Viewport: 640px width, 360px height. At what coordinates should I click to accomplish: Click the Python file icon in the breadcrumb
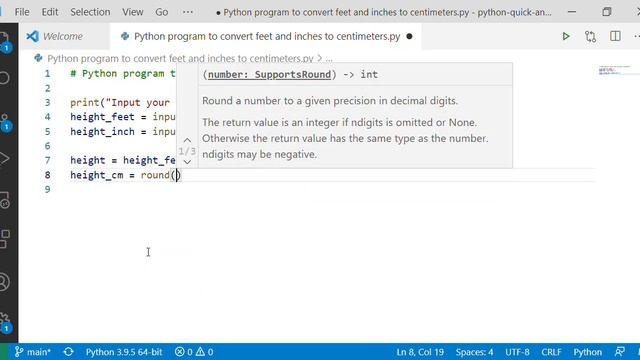38,58
